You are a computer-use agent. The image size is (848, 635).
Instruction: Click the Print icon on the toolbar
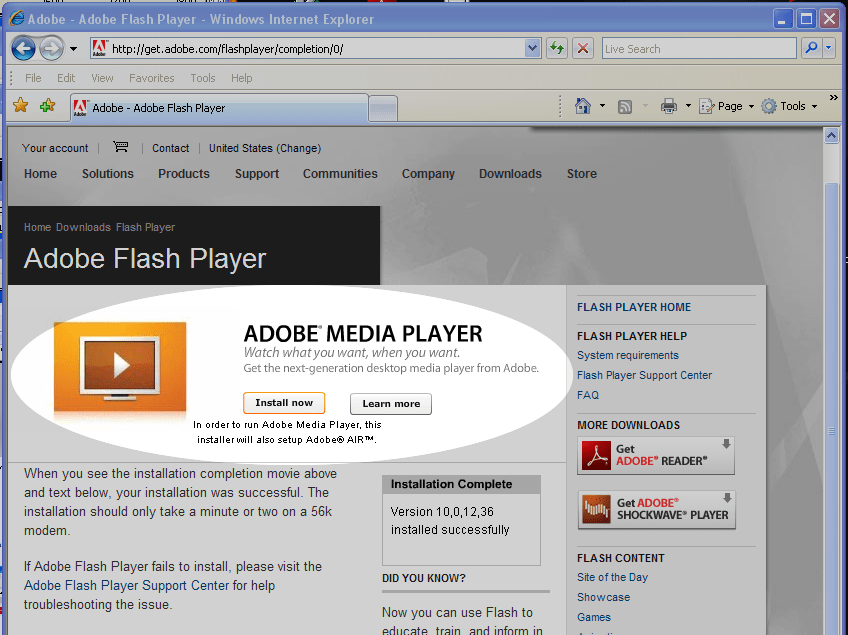667,106
